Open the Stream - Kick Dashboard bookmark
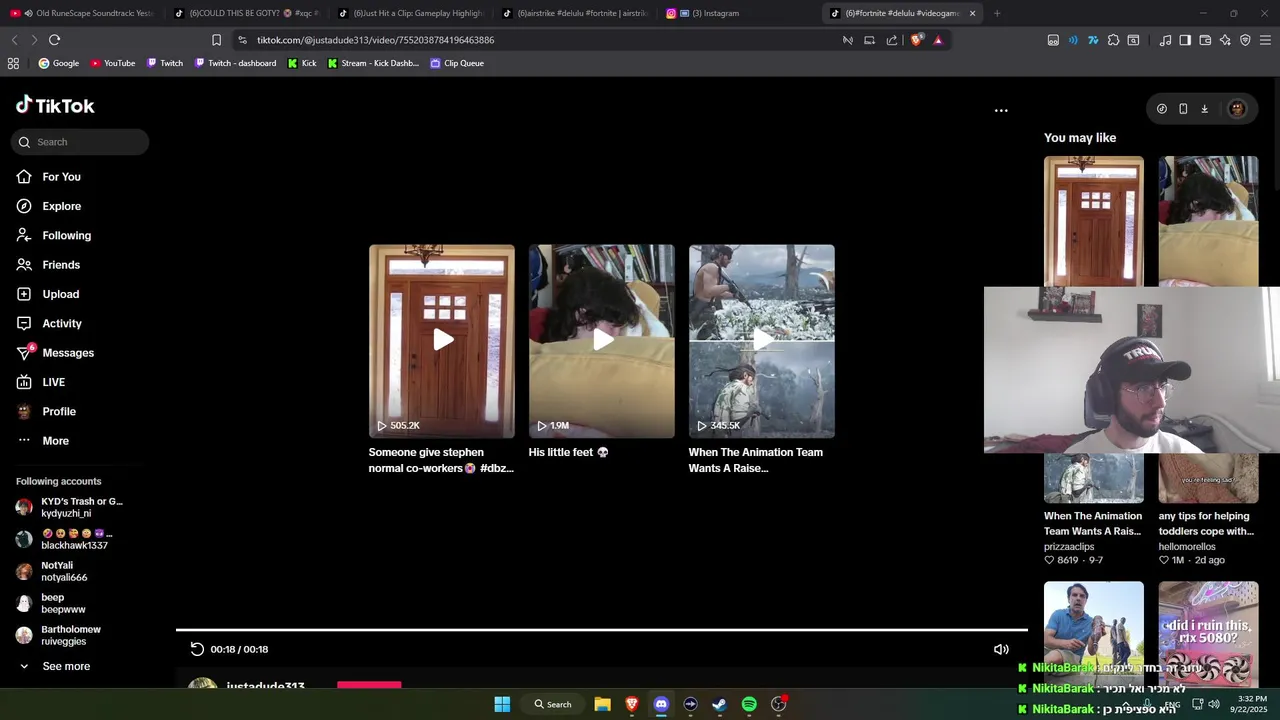The image size is (1280, 720). tap(373, 63)
